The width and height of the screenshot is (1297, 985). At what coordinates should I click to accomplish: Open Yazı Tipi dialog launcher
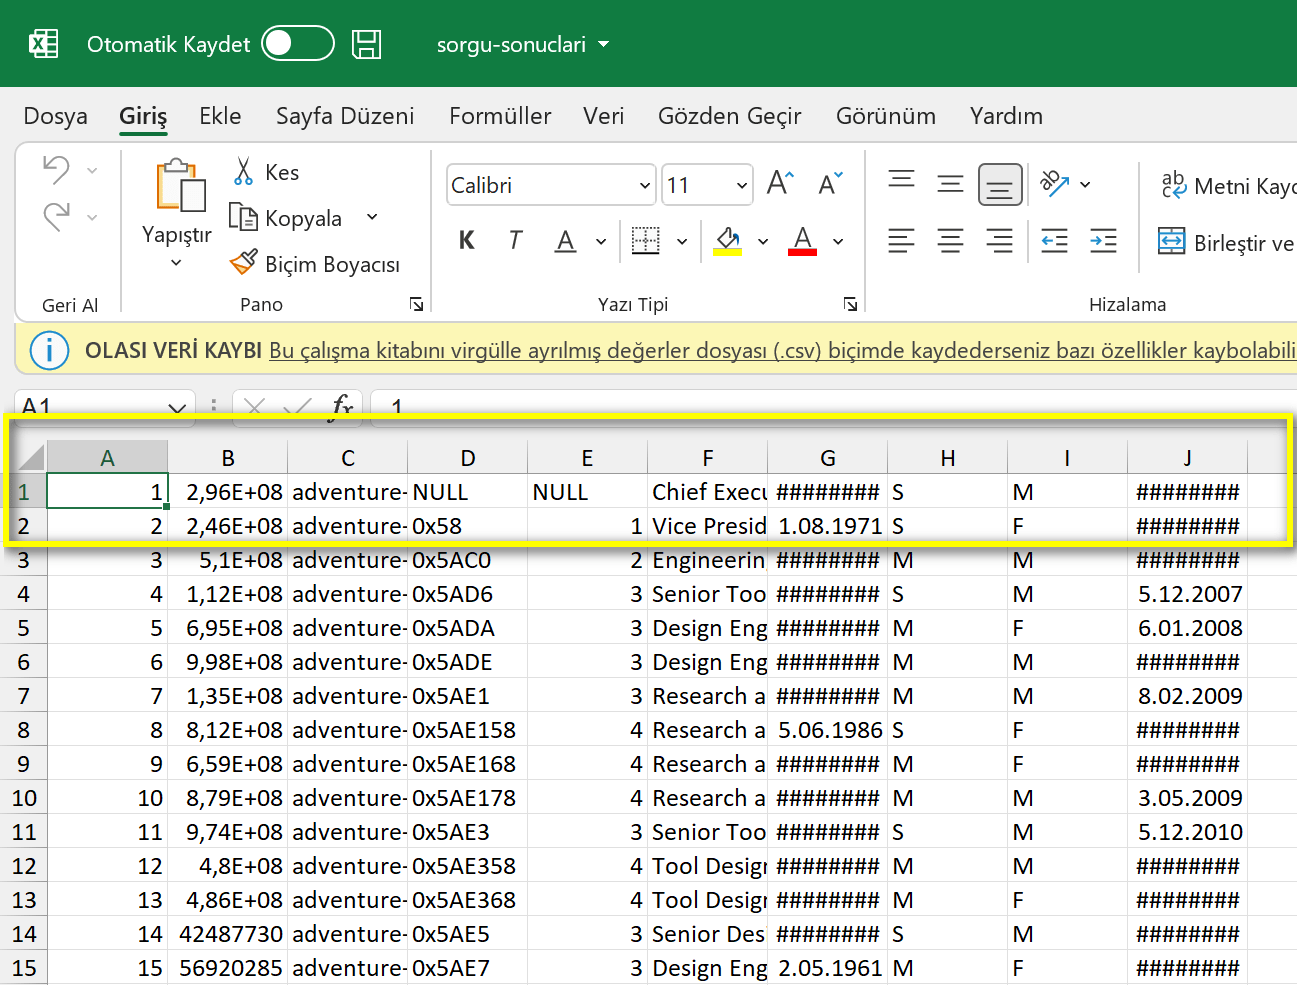850,304
